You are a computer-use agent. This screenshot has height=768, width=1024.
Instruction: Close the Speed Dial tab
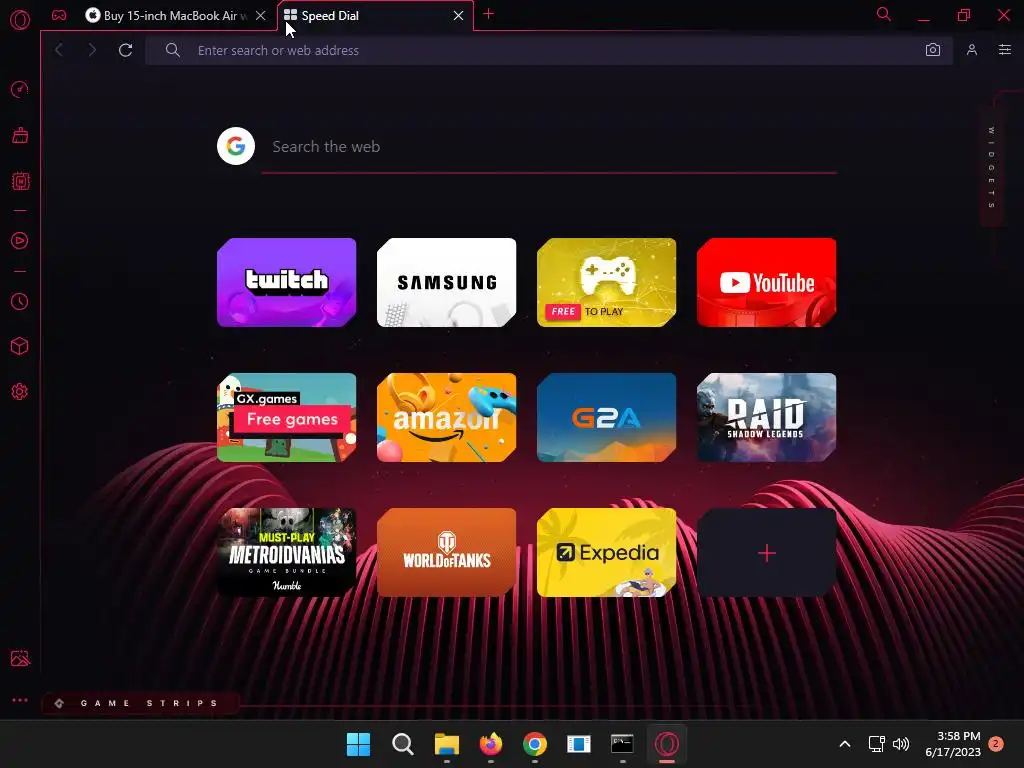coord(458,16)
